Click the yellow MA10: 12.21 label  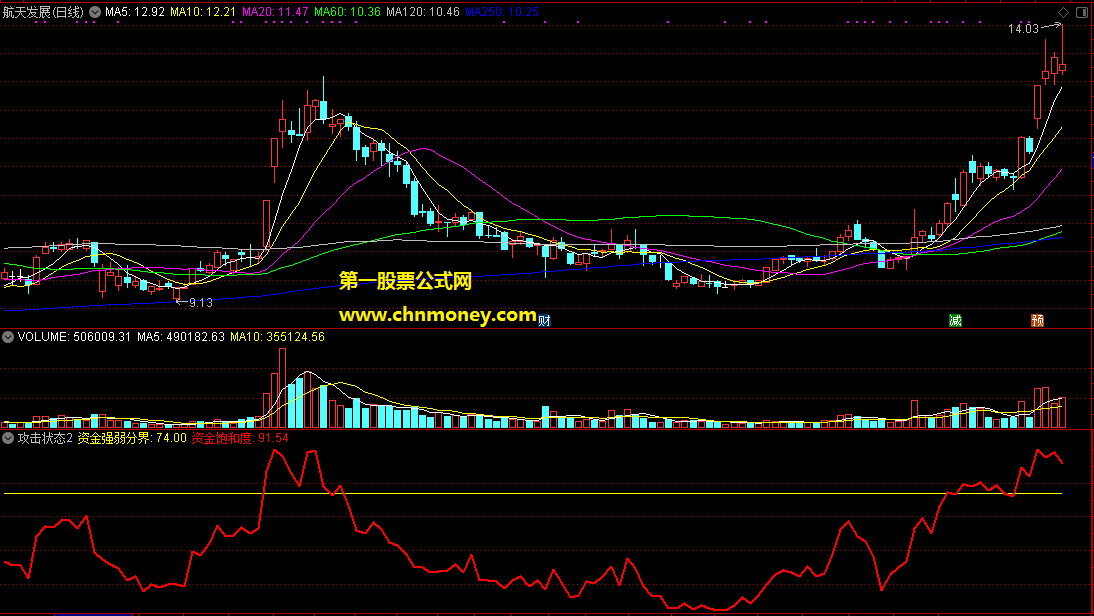click(203, 12)
